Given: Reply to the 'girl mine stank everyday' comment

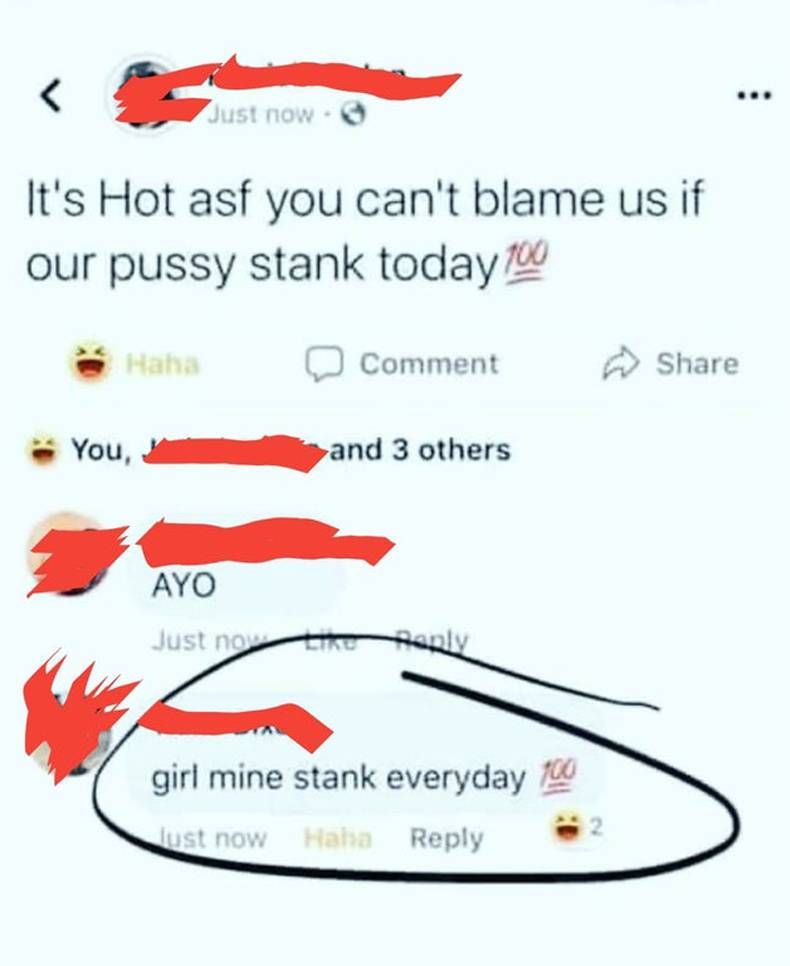Looking at the screenshot, I should tap(447, 838).
